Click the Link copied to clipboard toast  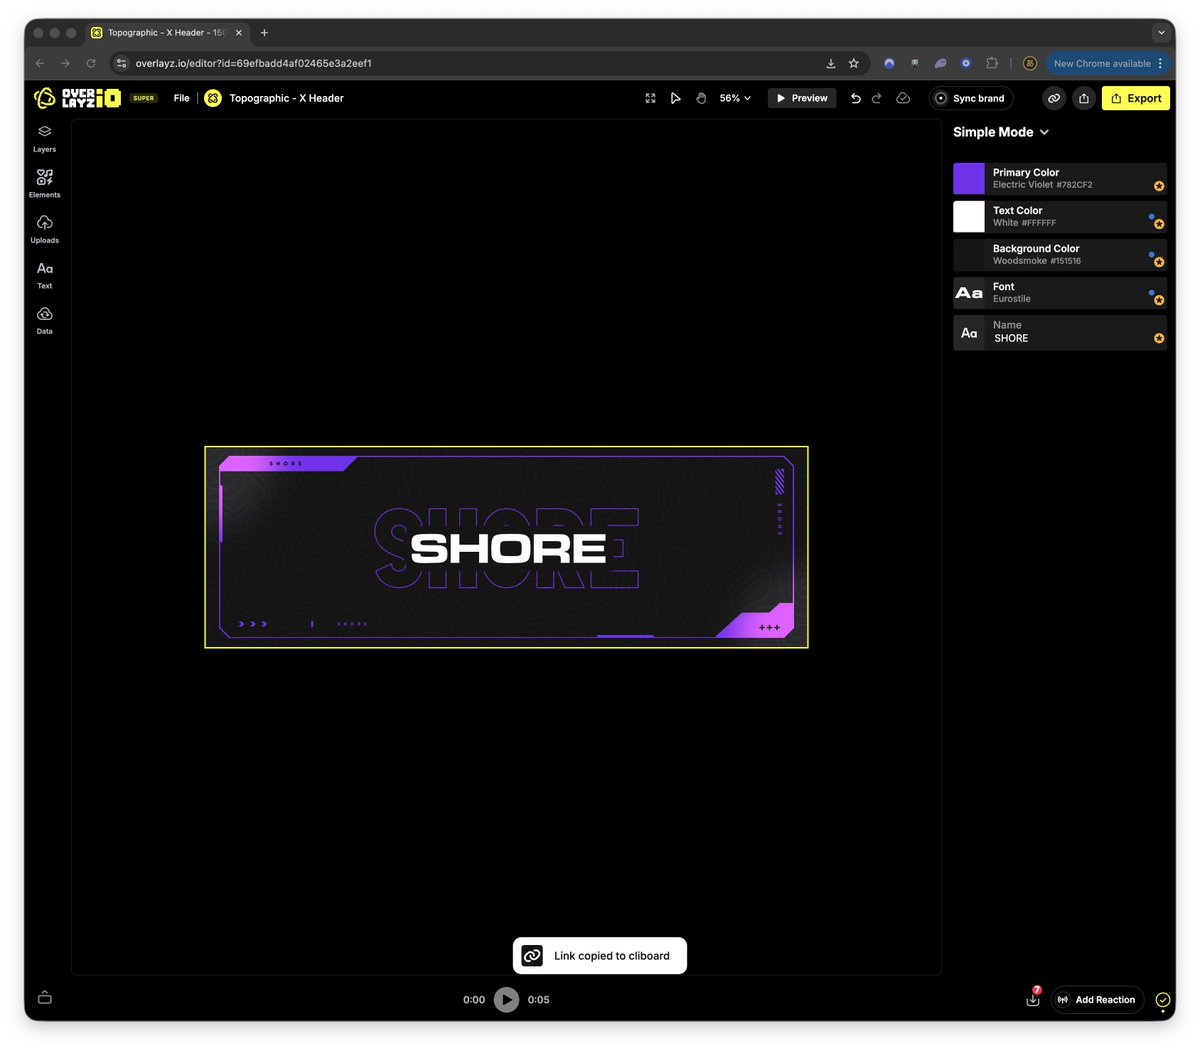[x=600, y=955]
